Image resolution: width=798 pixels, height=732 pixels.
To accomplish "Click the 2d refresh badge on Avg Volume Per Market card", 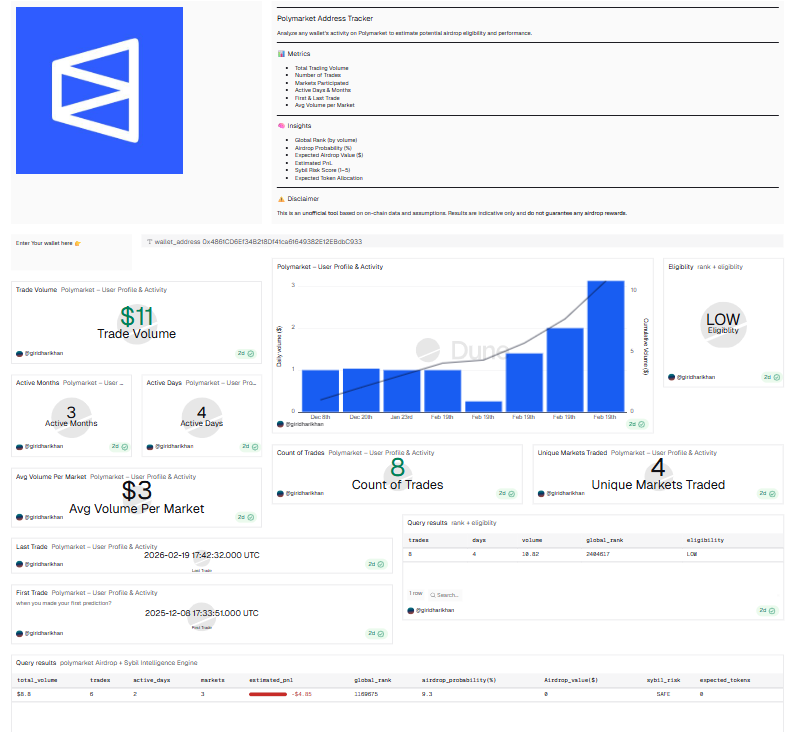I will pyautogui.click(x=246, y=517).
